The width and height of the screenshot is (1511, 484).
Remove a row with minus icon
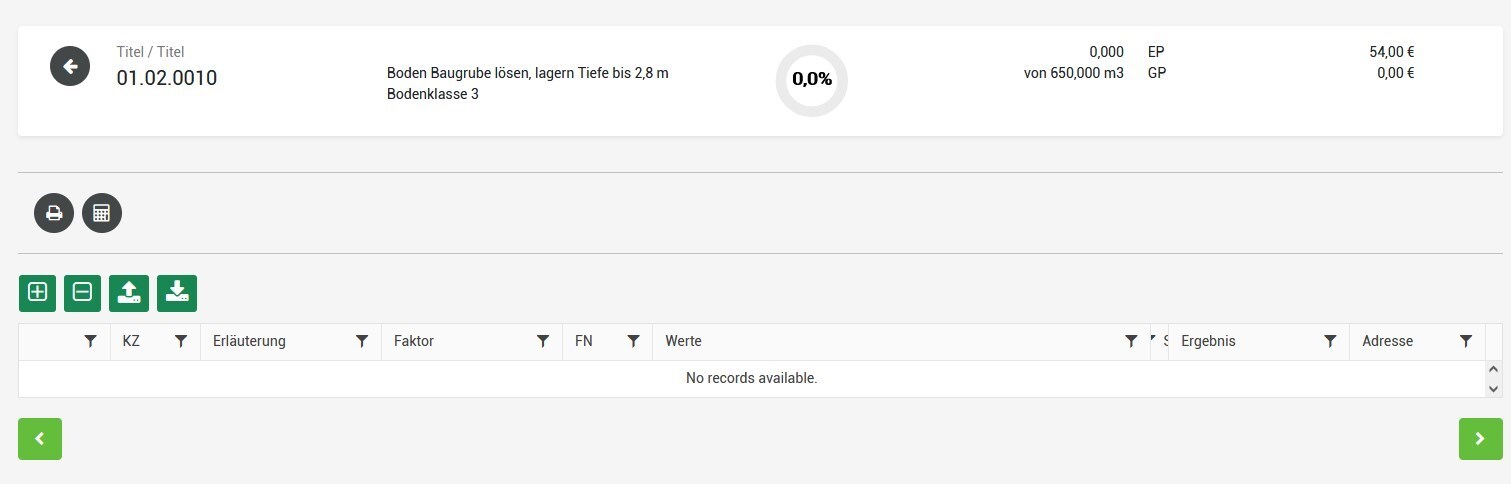[x=83, y=293]
